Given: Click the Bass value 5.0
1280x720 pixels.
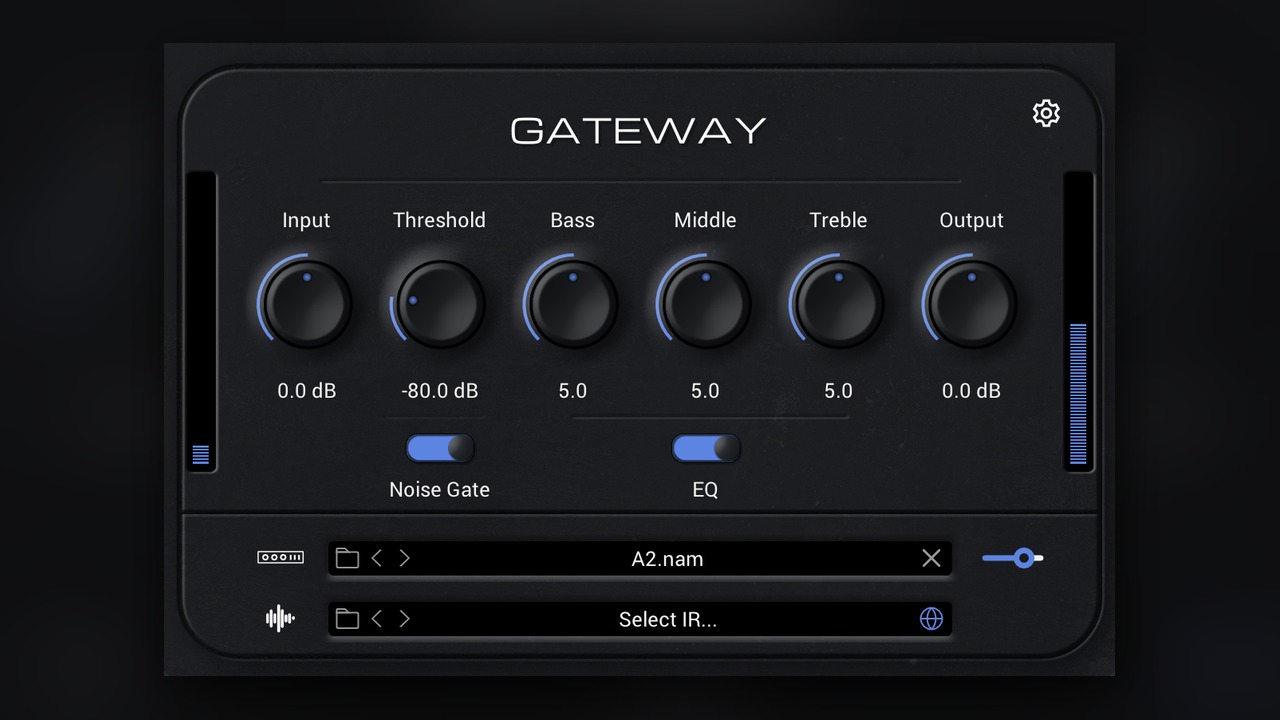Looking at the screenshot, I should (x=573, y=391).
